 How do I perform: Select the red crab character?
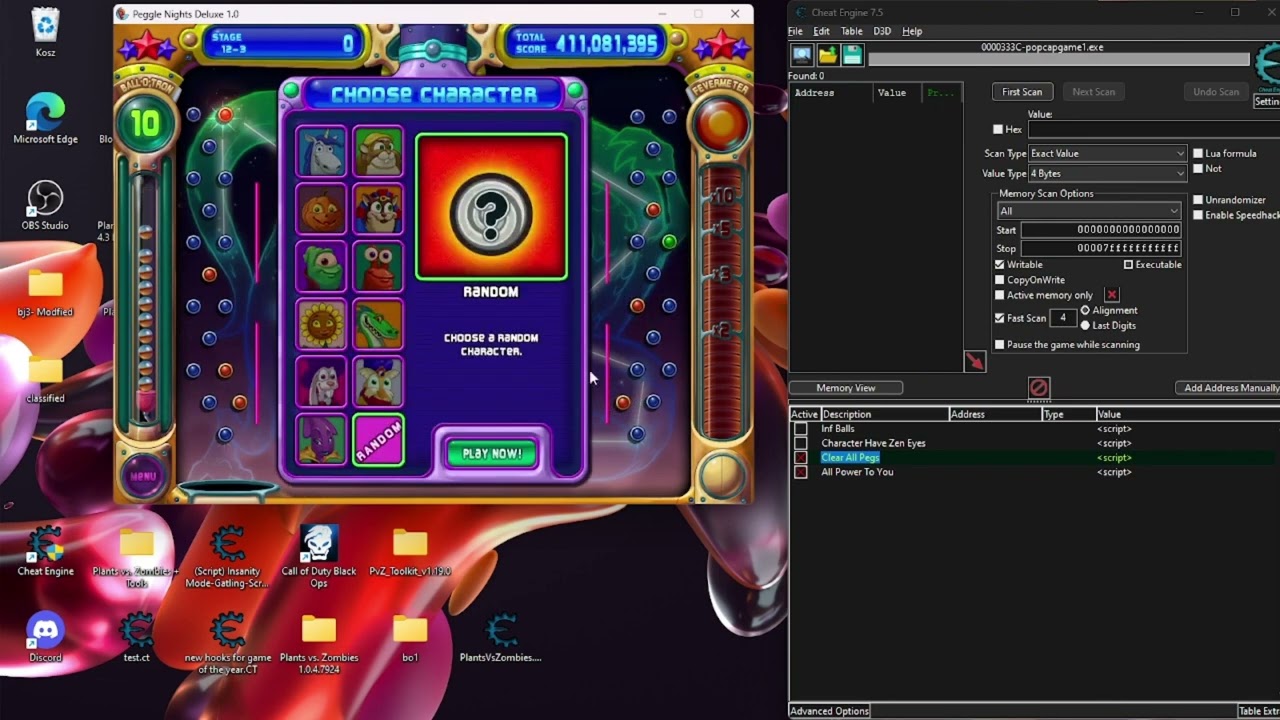378,267
